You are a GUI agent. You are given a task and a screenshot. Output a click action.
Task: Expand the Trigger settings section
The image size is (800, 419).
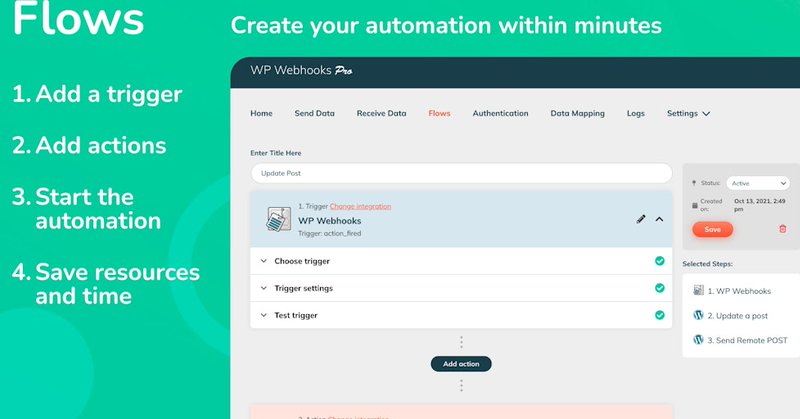[x=461, y=288]
